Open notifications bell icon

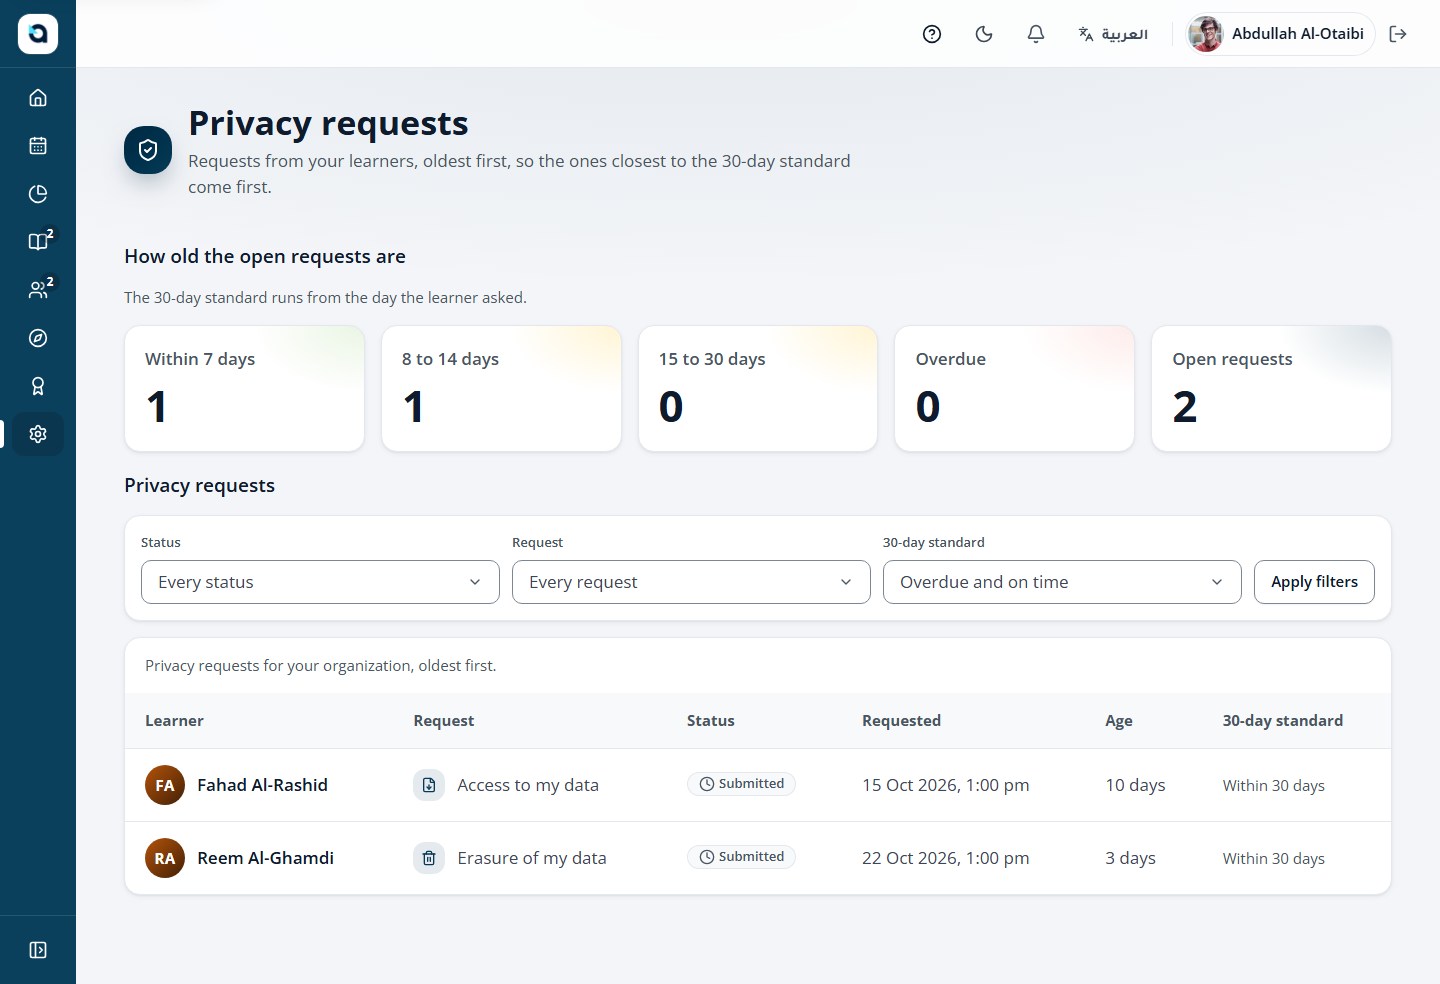[1036, 34]
